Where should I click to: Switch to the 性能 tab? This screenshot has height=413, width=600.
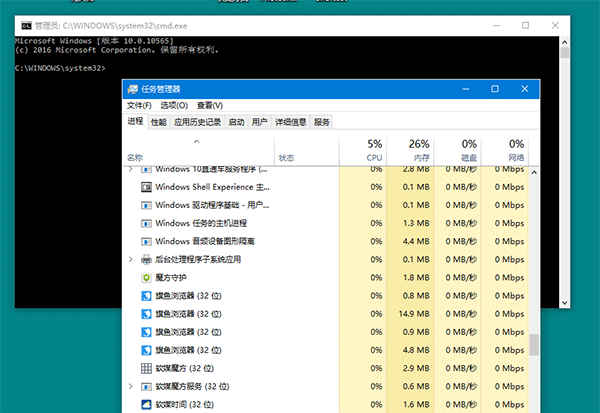click(159, 122)
